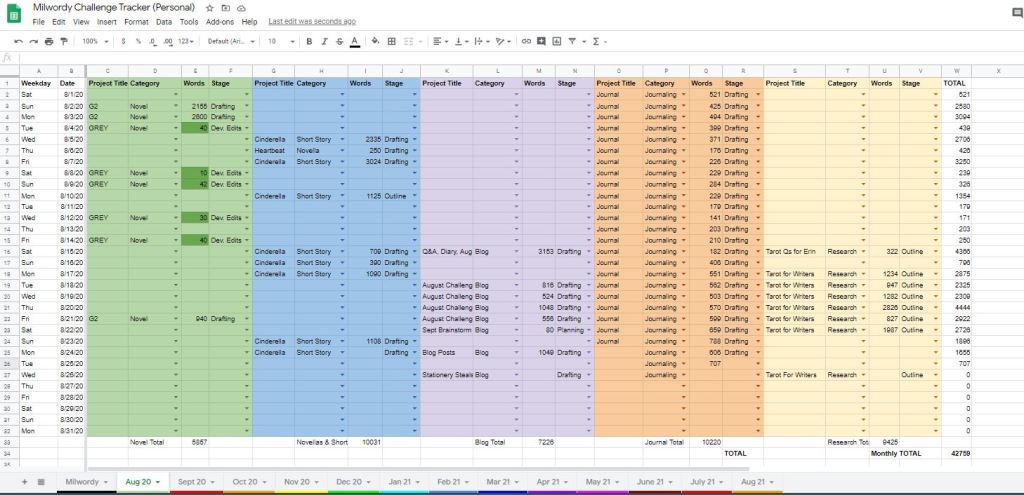The image size is (1024, 495).
Task: Toggle strikethrough formatting
Action: [x=339, y=41]
